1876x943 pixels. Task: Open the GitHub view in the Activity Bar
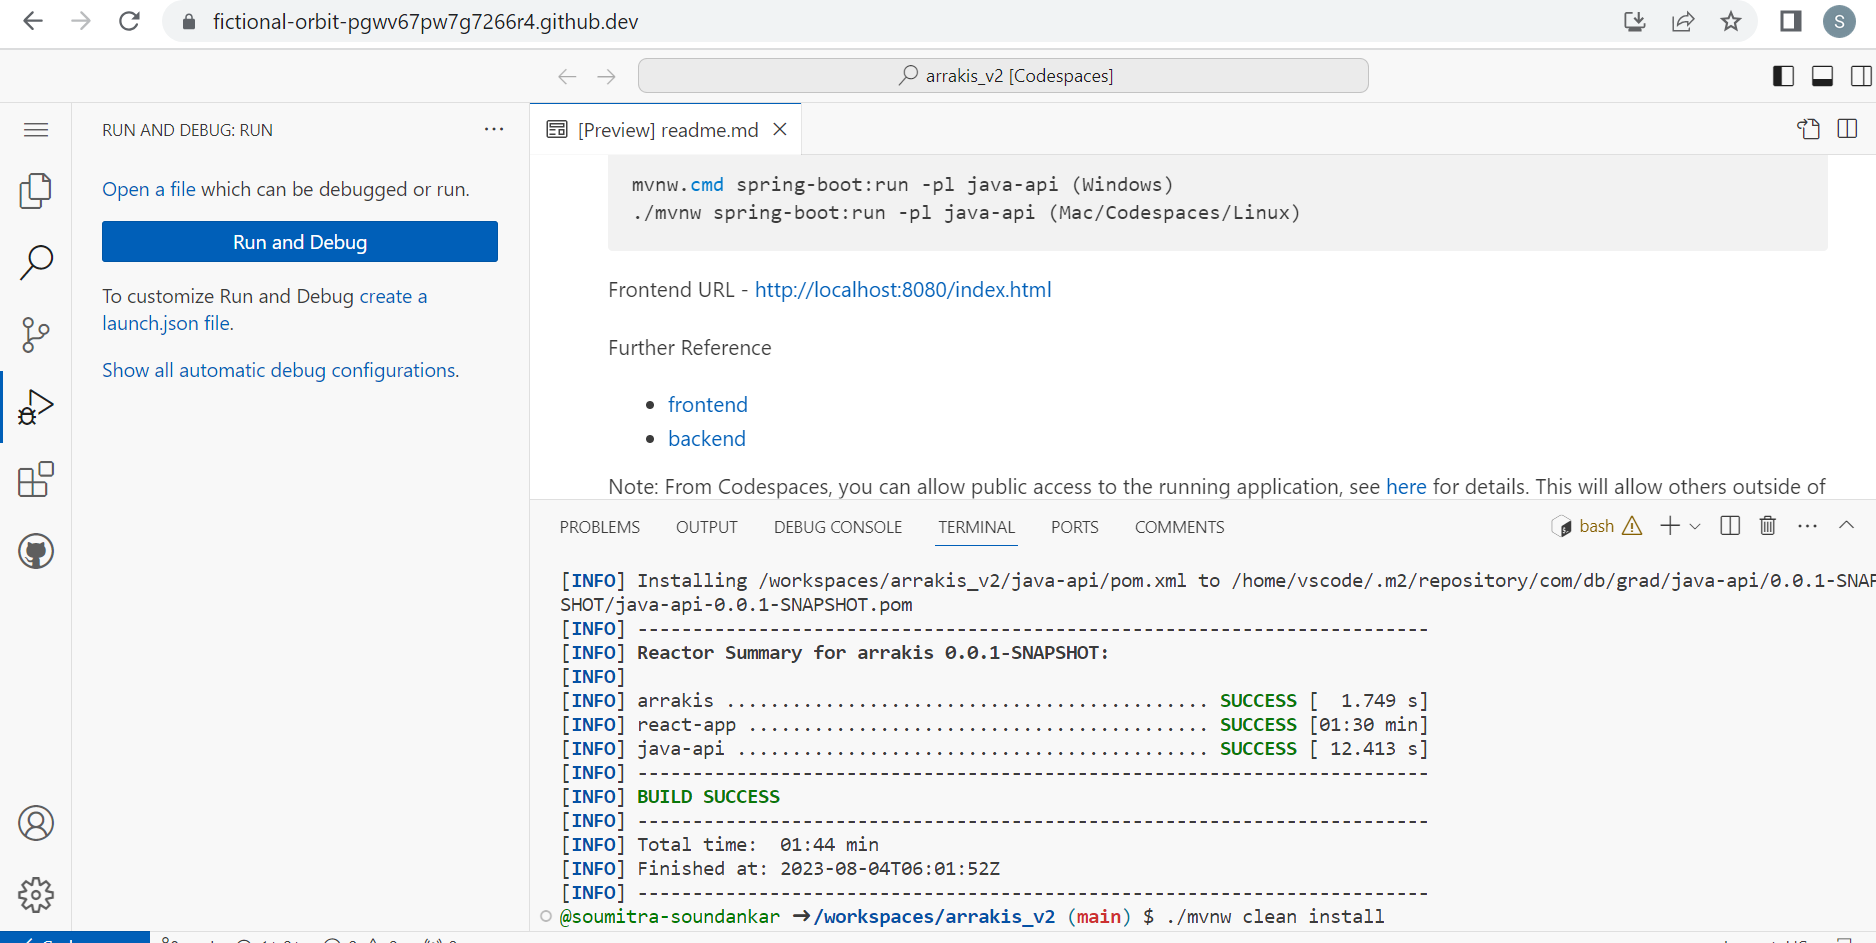click(x=36, y=551)
